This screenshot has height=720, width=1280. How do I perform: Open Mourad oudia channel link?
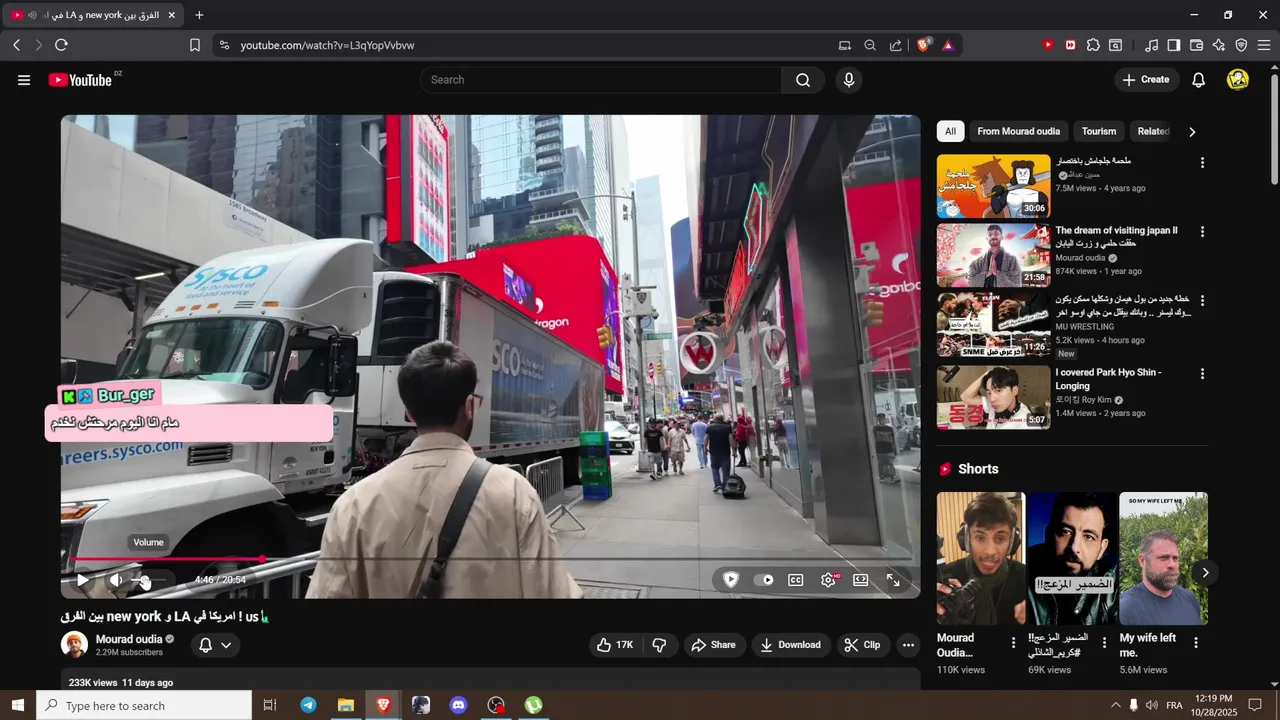[x=128, y=639]
